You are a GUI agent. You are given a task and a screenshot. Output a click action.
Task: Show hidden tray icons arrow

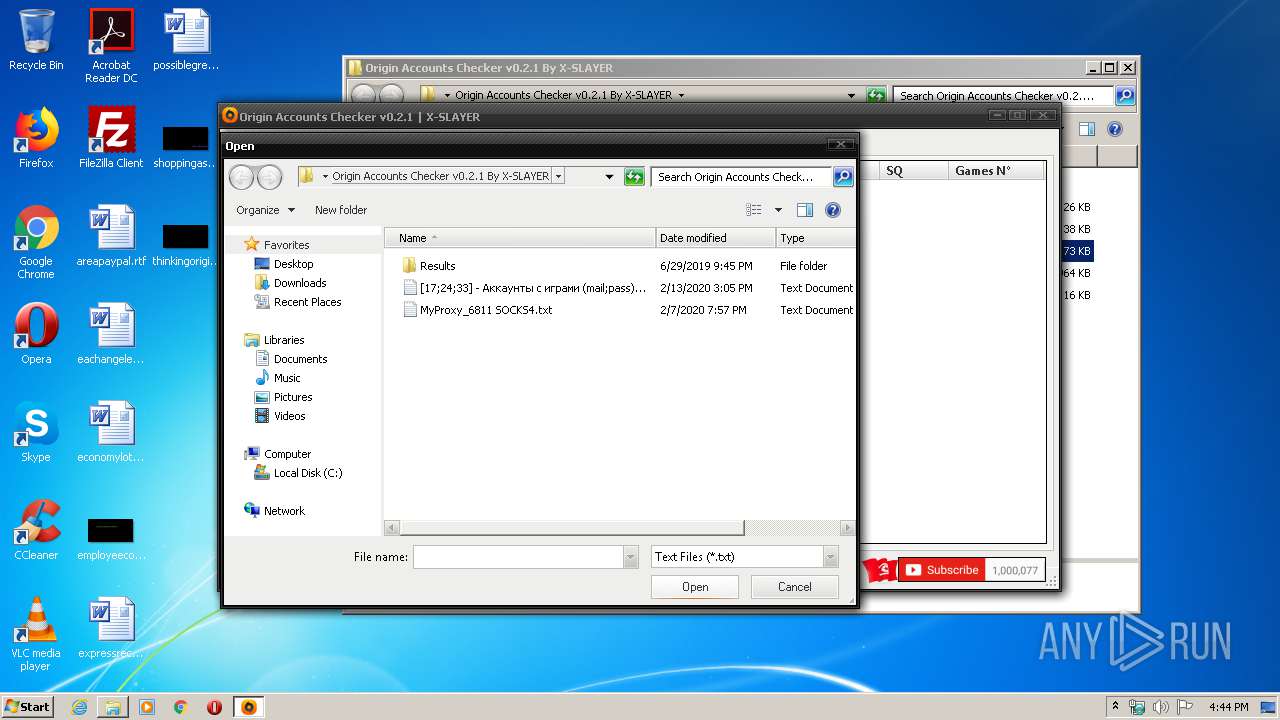(x=1115, y=706)
